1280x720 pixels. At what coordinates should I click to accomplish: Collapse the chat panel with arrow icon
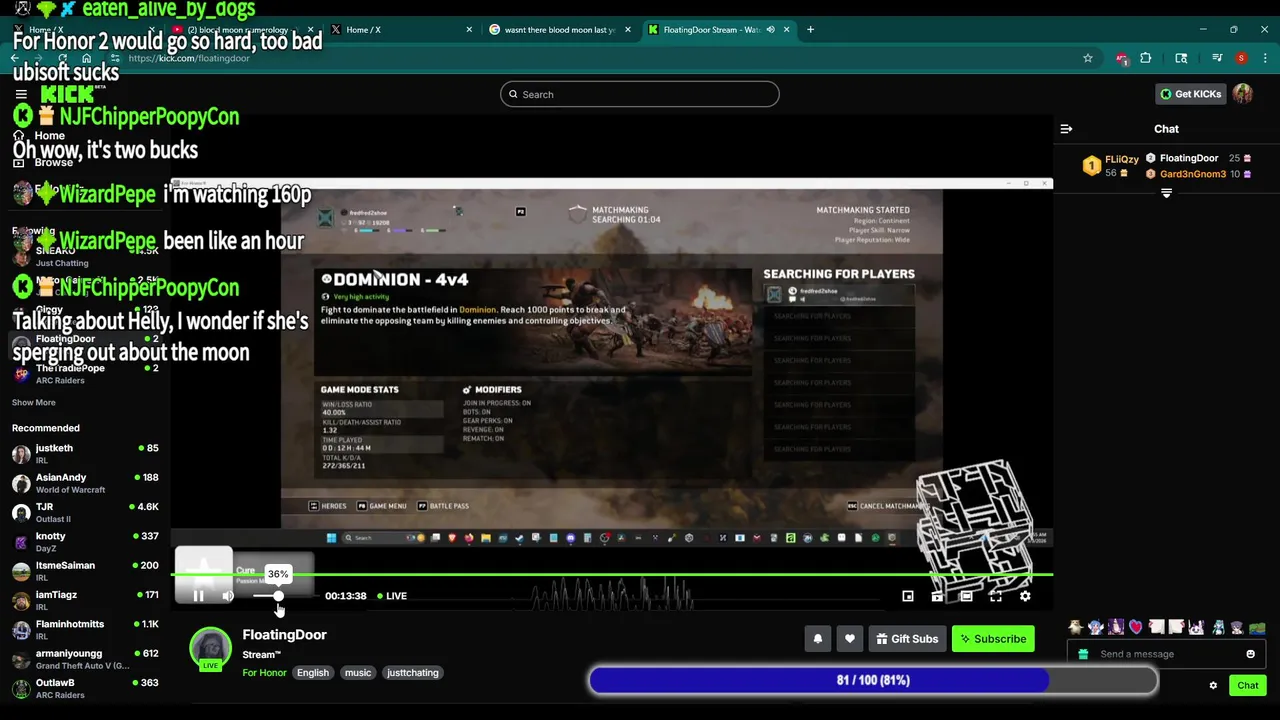click(x=1066, y=129)
